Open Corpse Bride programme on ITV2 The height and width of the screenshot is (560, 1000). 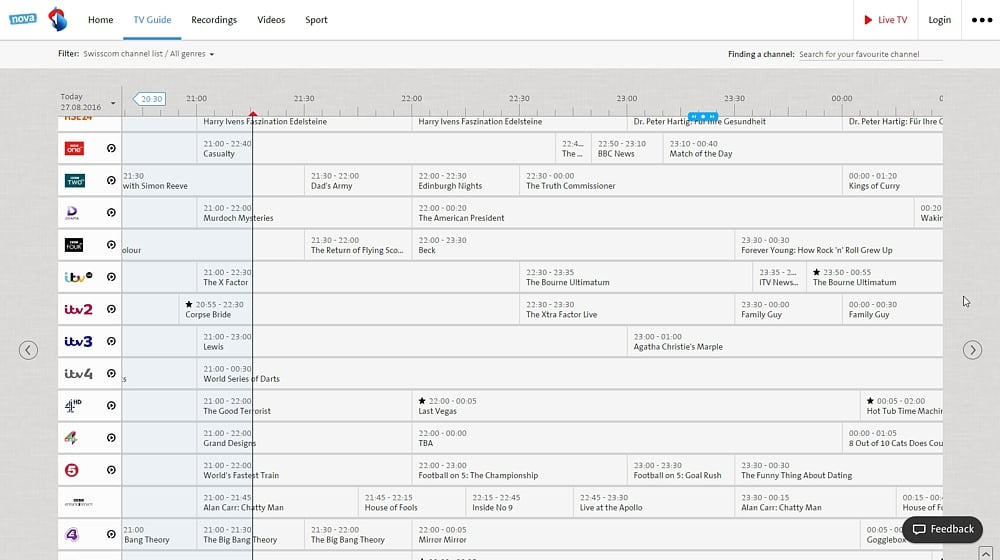pos(349,310)
